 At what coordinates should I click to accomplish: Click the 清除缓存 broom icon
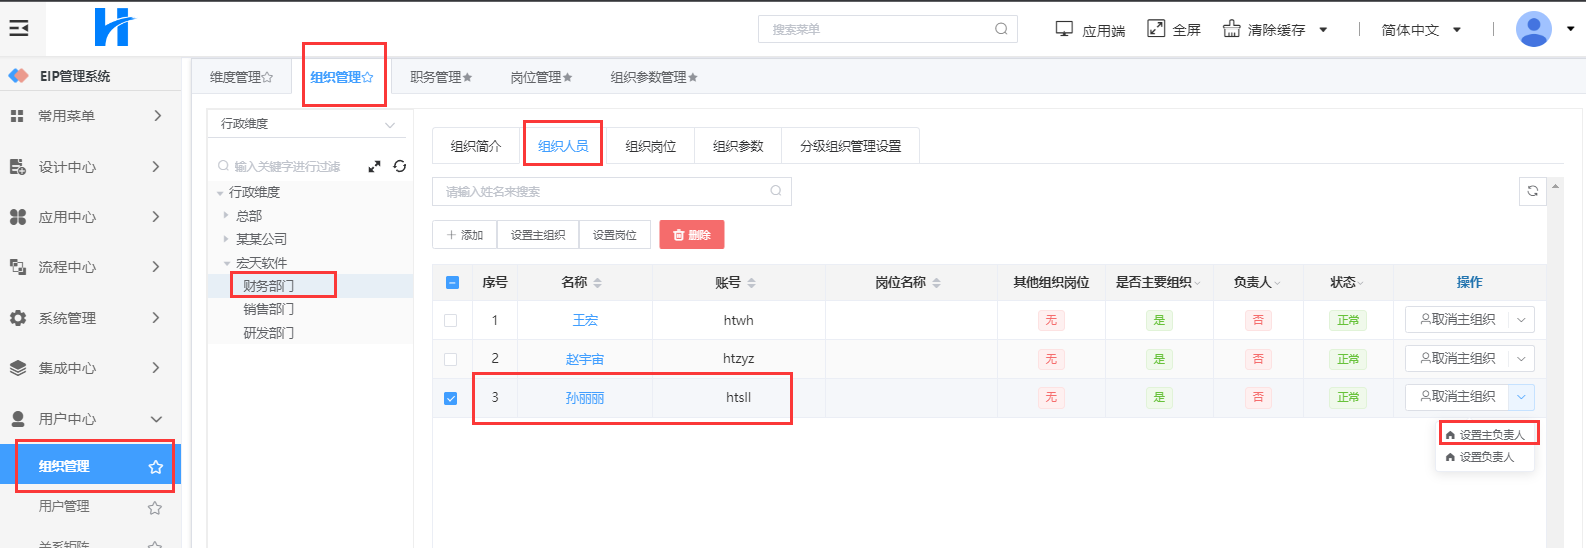point(1231,29)
